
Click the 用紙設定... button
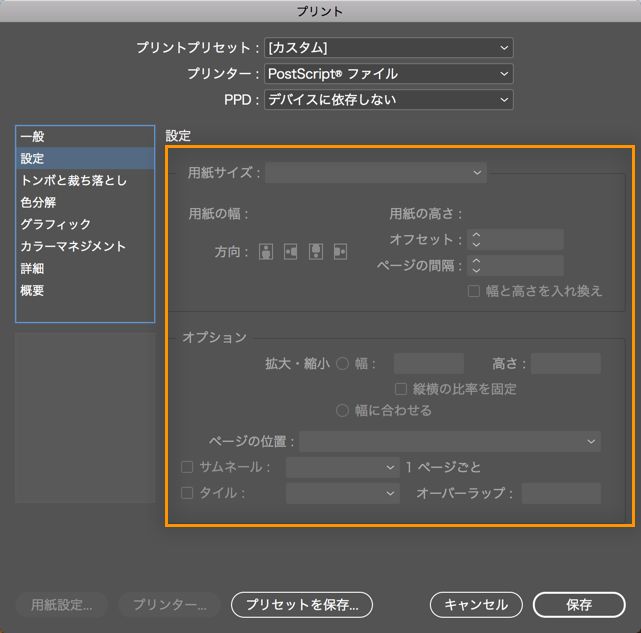pyautogui.click(x=62, y=605)
